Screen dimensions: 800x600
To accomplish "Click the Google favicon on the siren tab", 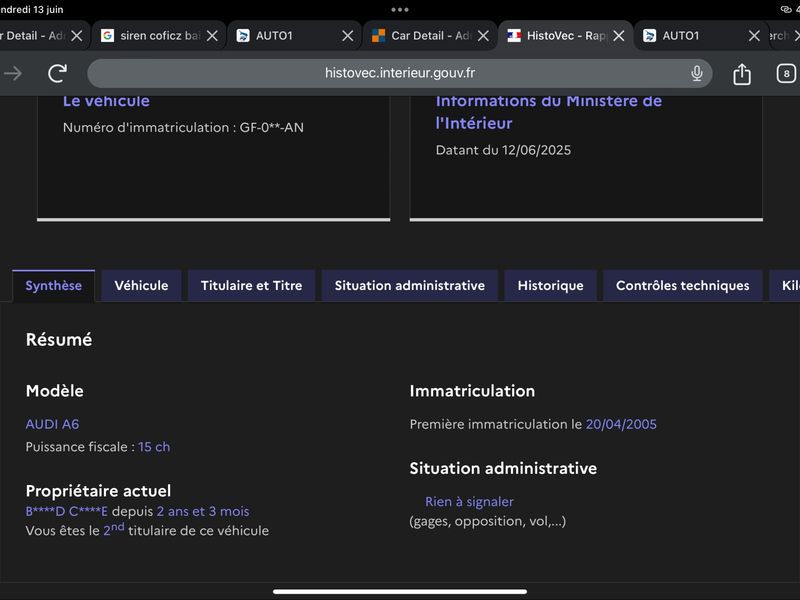I will [107, 35].
